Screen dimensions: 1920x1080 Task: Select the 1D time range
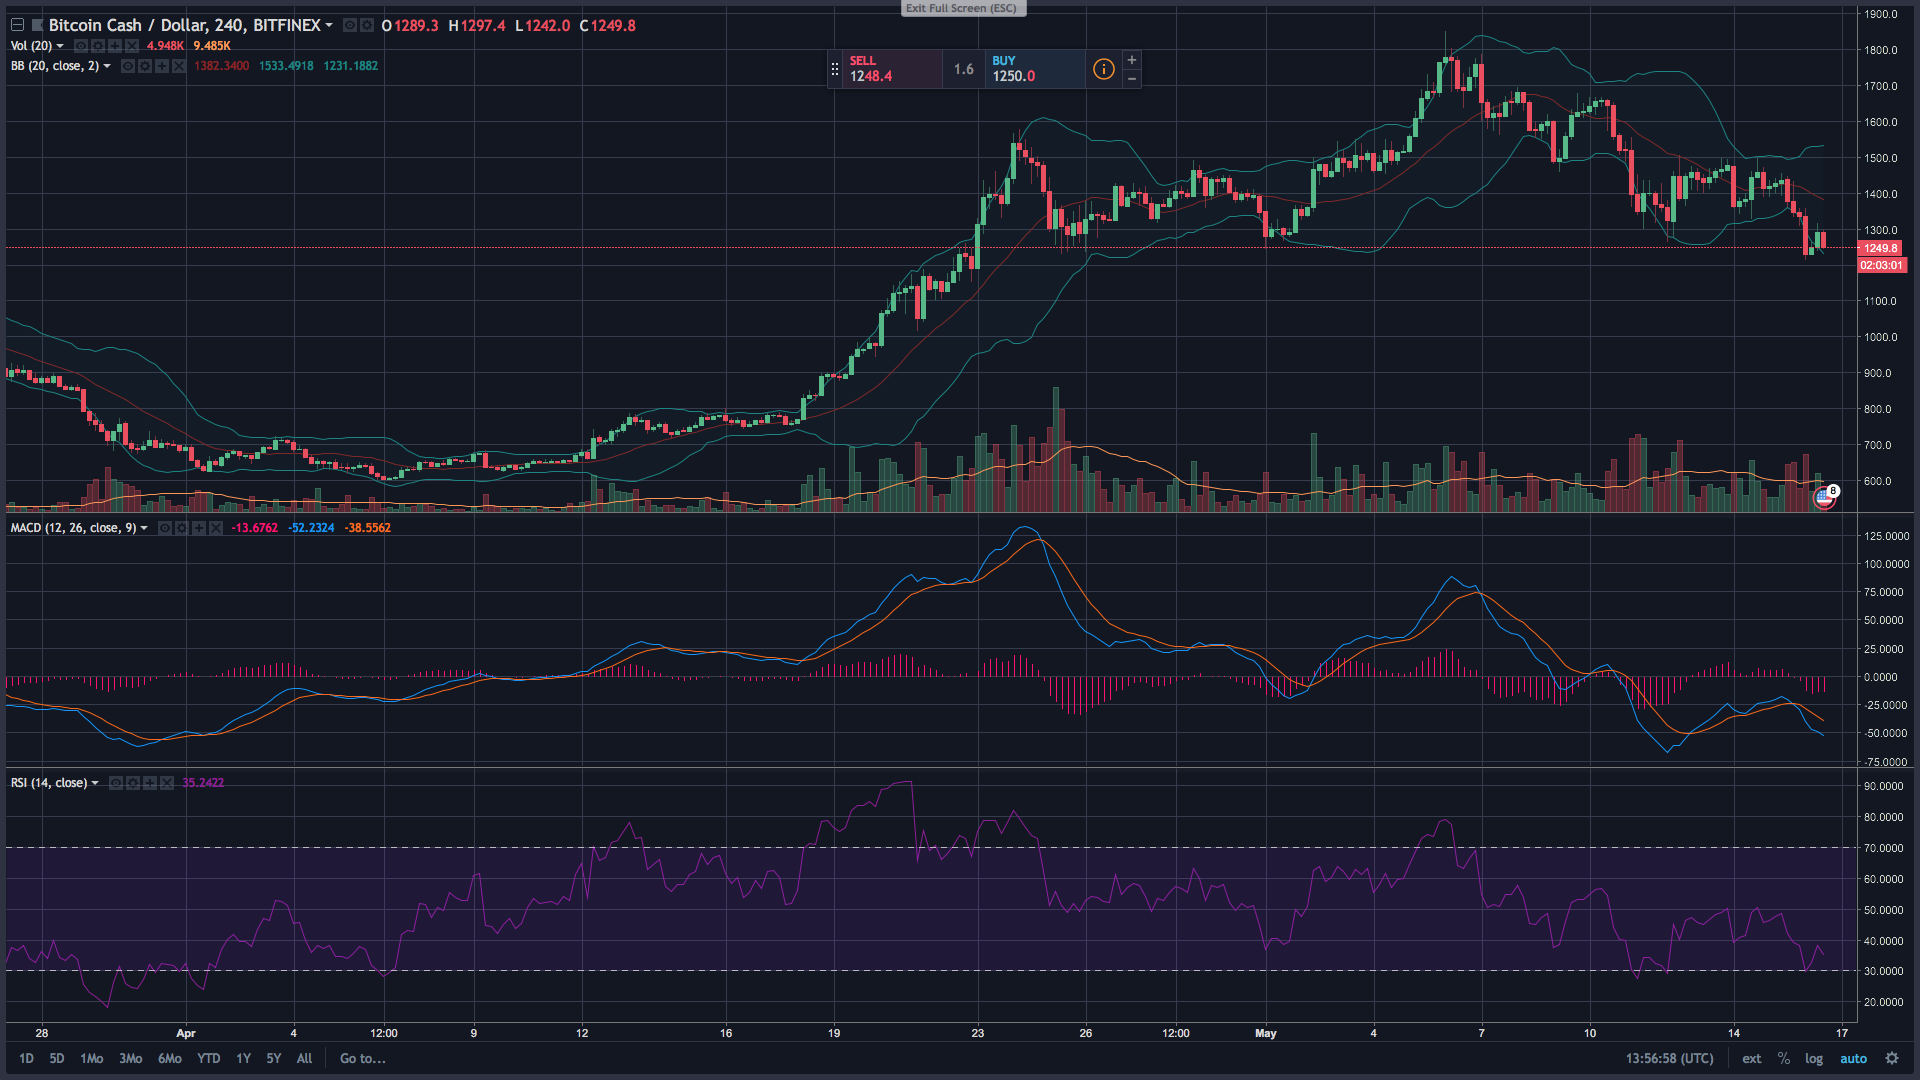pos(27,1058)
